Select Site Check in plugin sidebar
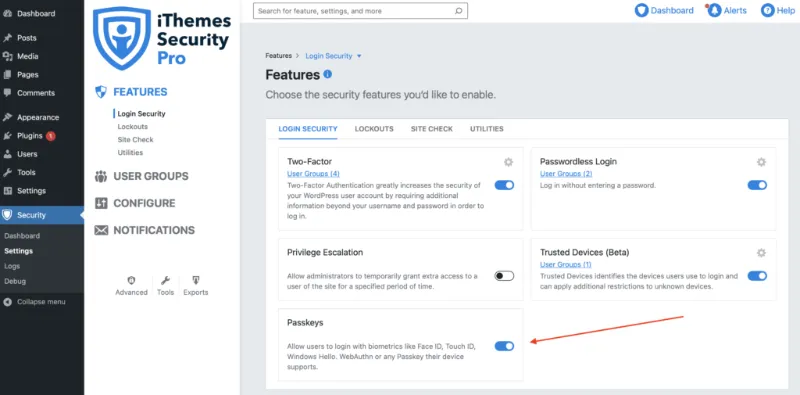 (135, 139)
